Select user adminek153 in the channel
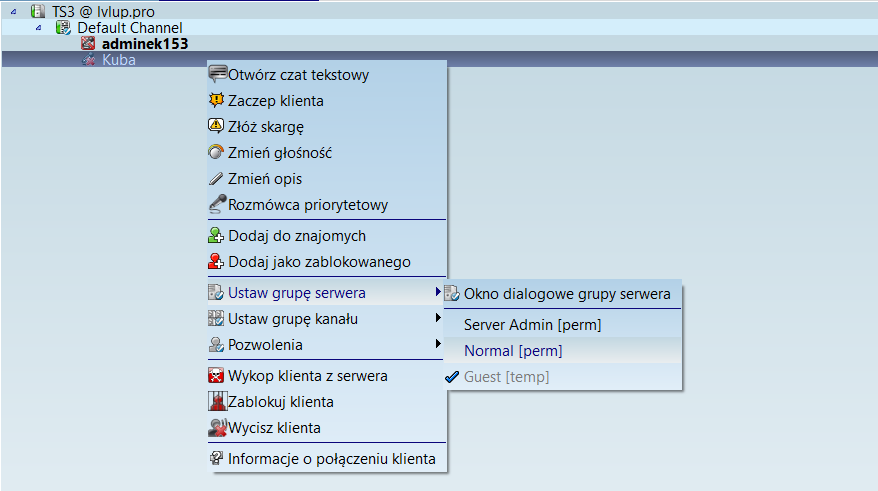The image size is (878, 491). pos(144,44)
